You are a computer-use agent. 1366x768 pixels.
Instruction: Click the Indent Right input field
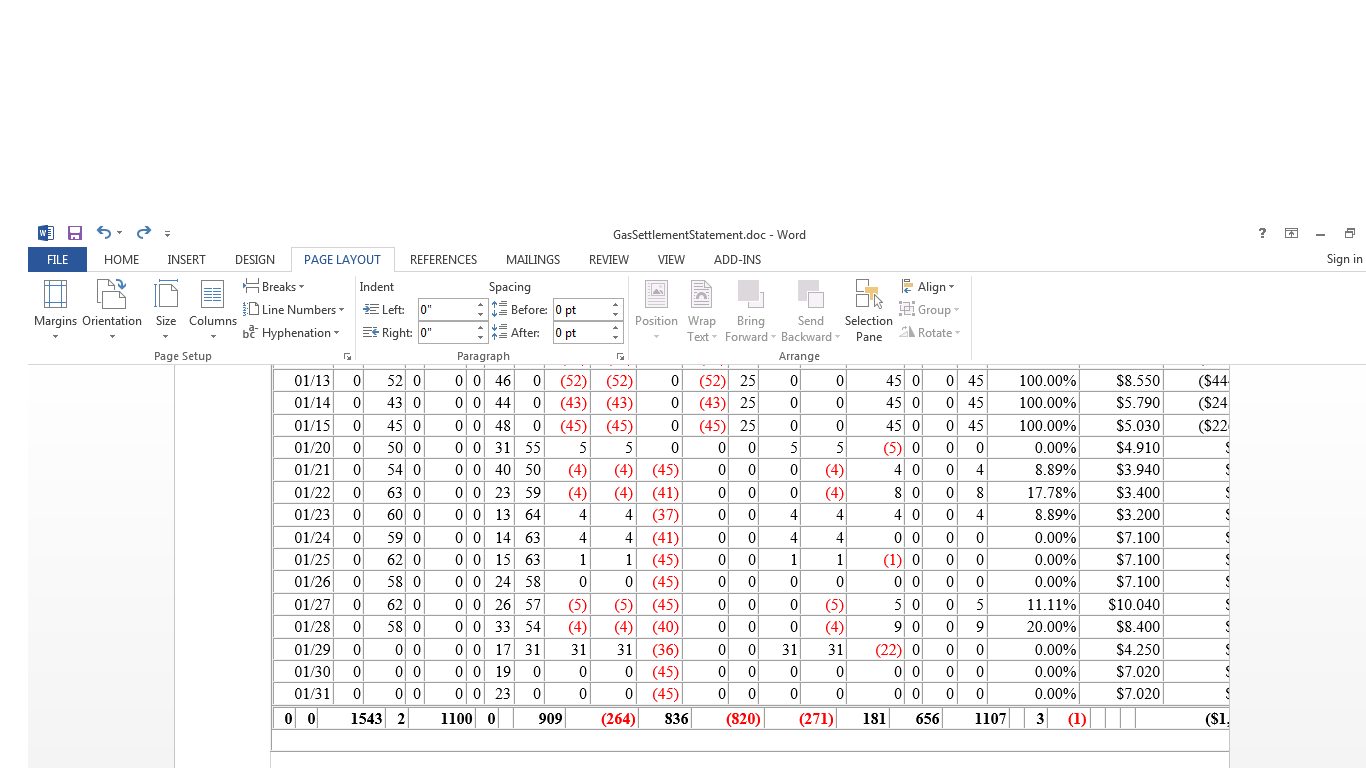click(x=446, y=333)
